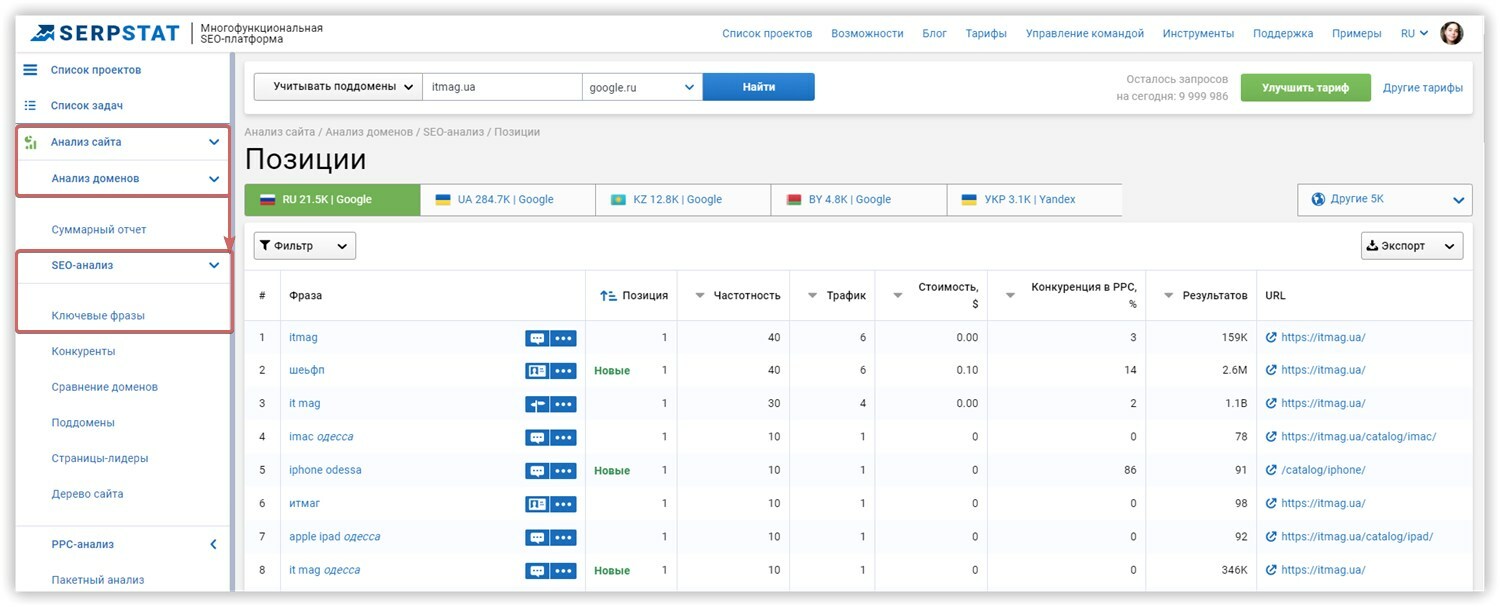Open the RU language dropdown
The image size is (1500, 607).
click(x=1414, y=34)
